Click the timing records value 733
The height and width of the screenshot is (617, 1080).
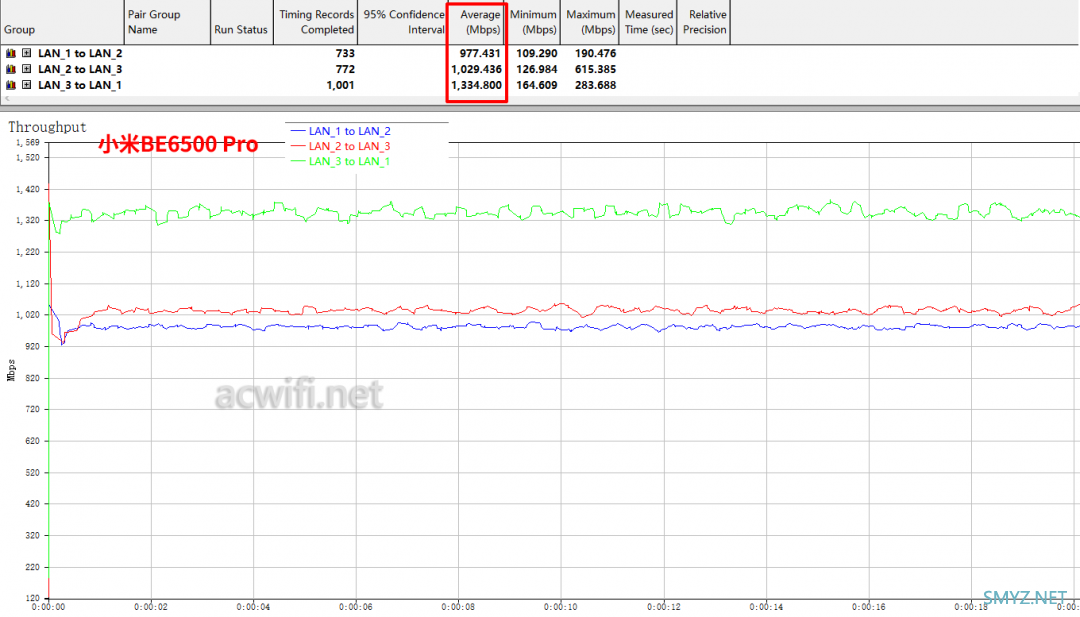click(x=345, y=53)
